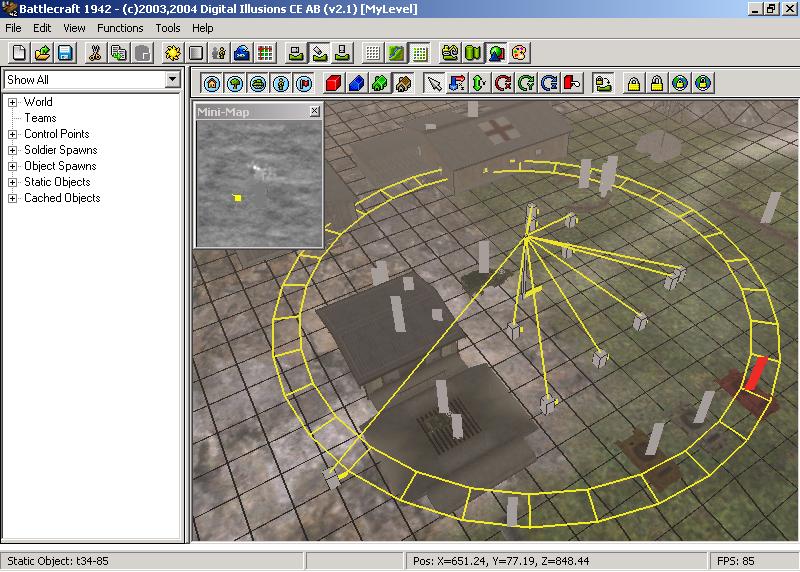Screen dimensions: 800x572
Task: Click the red green blue shapes icon
Action: click(x=496, y=53)
